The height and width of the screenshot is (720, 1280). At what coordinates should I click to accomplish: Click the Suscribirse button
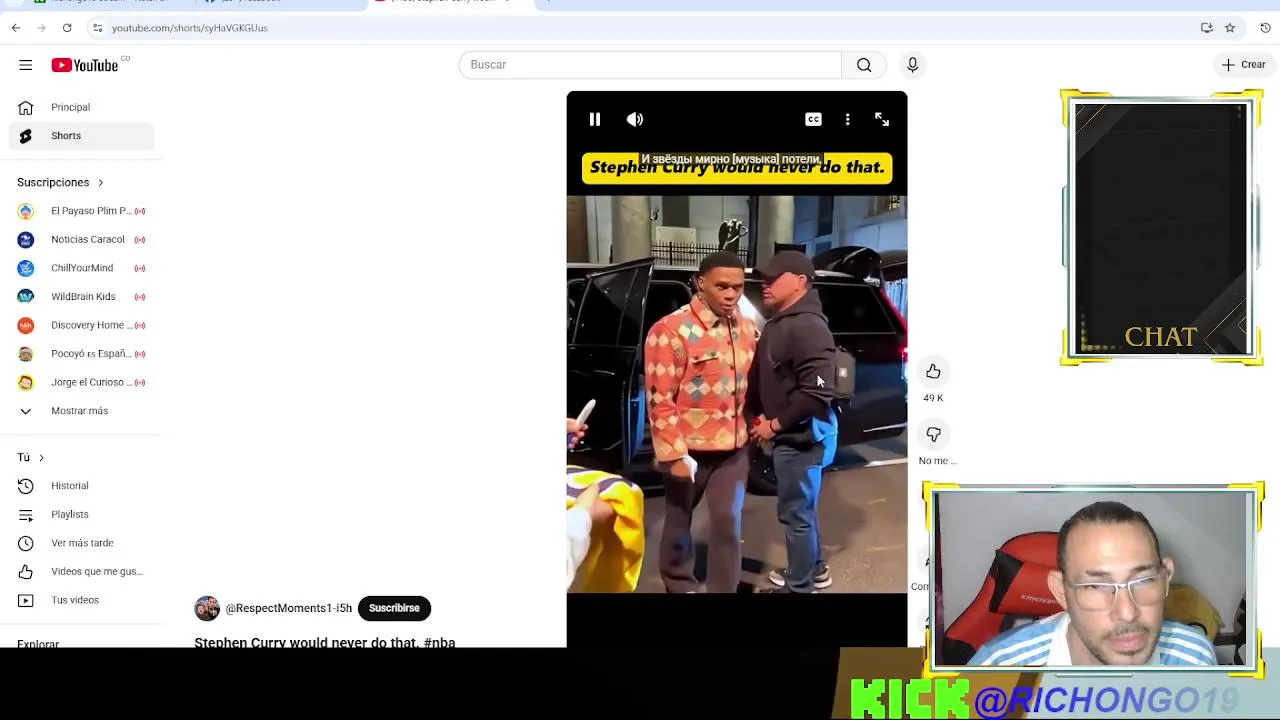click(394, 608)
